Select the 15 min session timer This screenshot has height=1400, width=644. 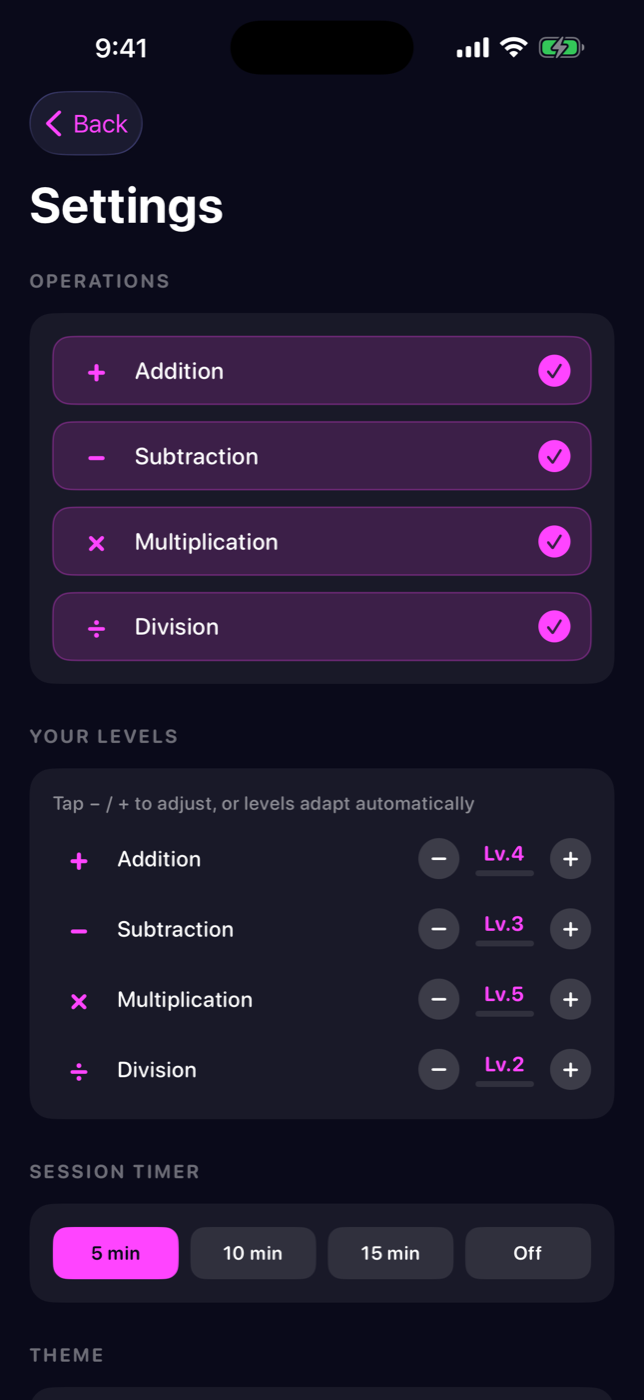click(x=390, y=1253)
